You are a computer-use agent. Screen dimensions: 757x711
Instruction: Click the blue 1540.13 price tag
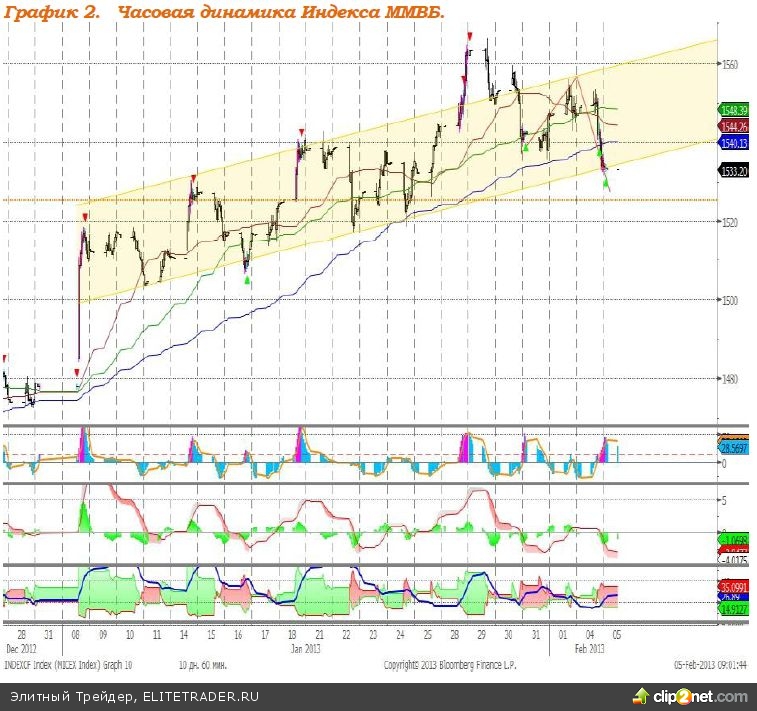[x=732, y=143]
